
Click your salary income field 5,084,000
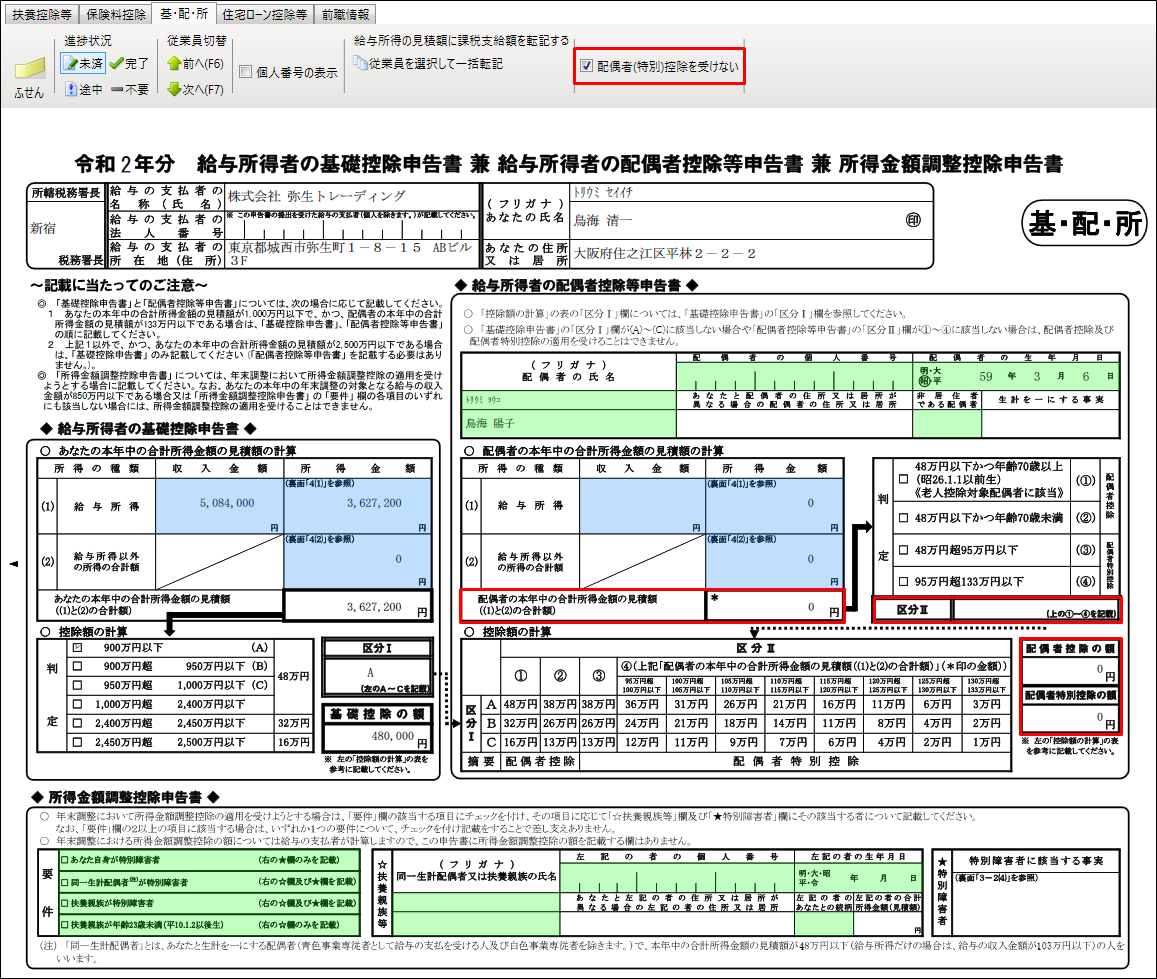coord(219,506)
